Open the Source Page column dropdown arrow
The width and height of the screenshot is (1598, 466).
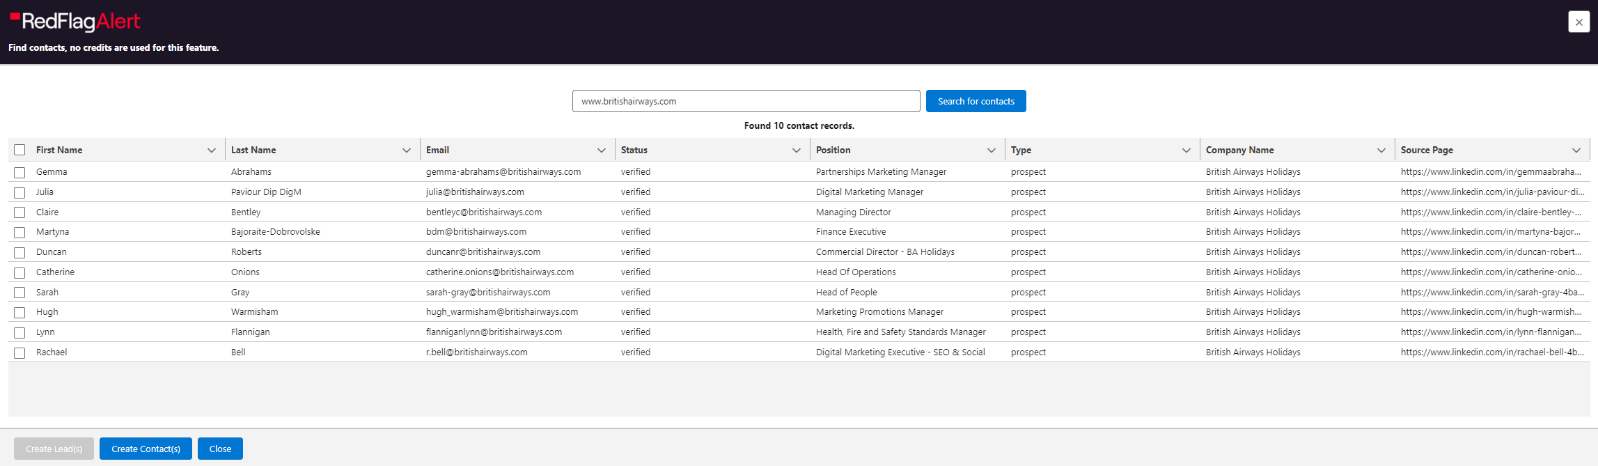point(1576,150)
